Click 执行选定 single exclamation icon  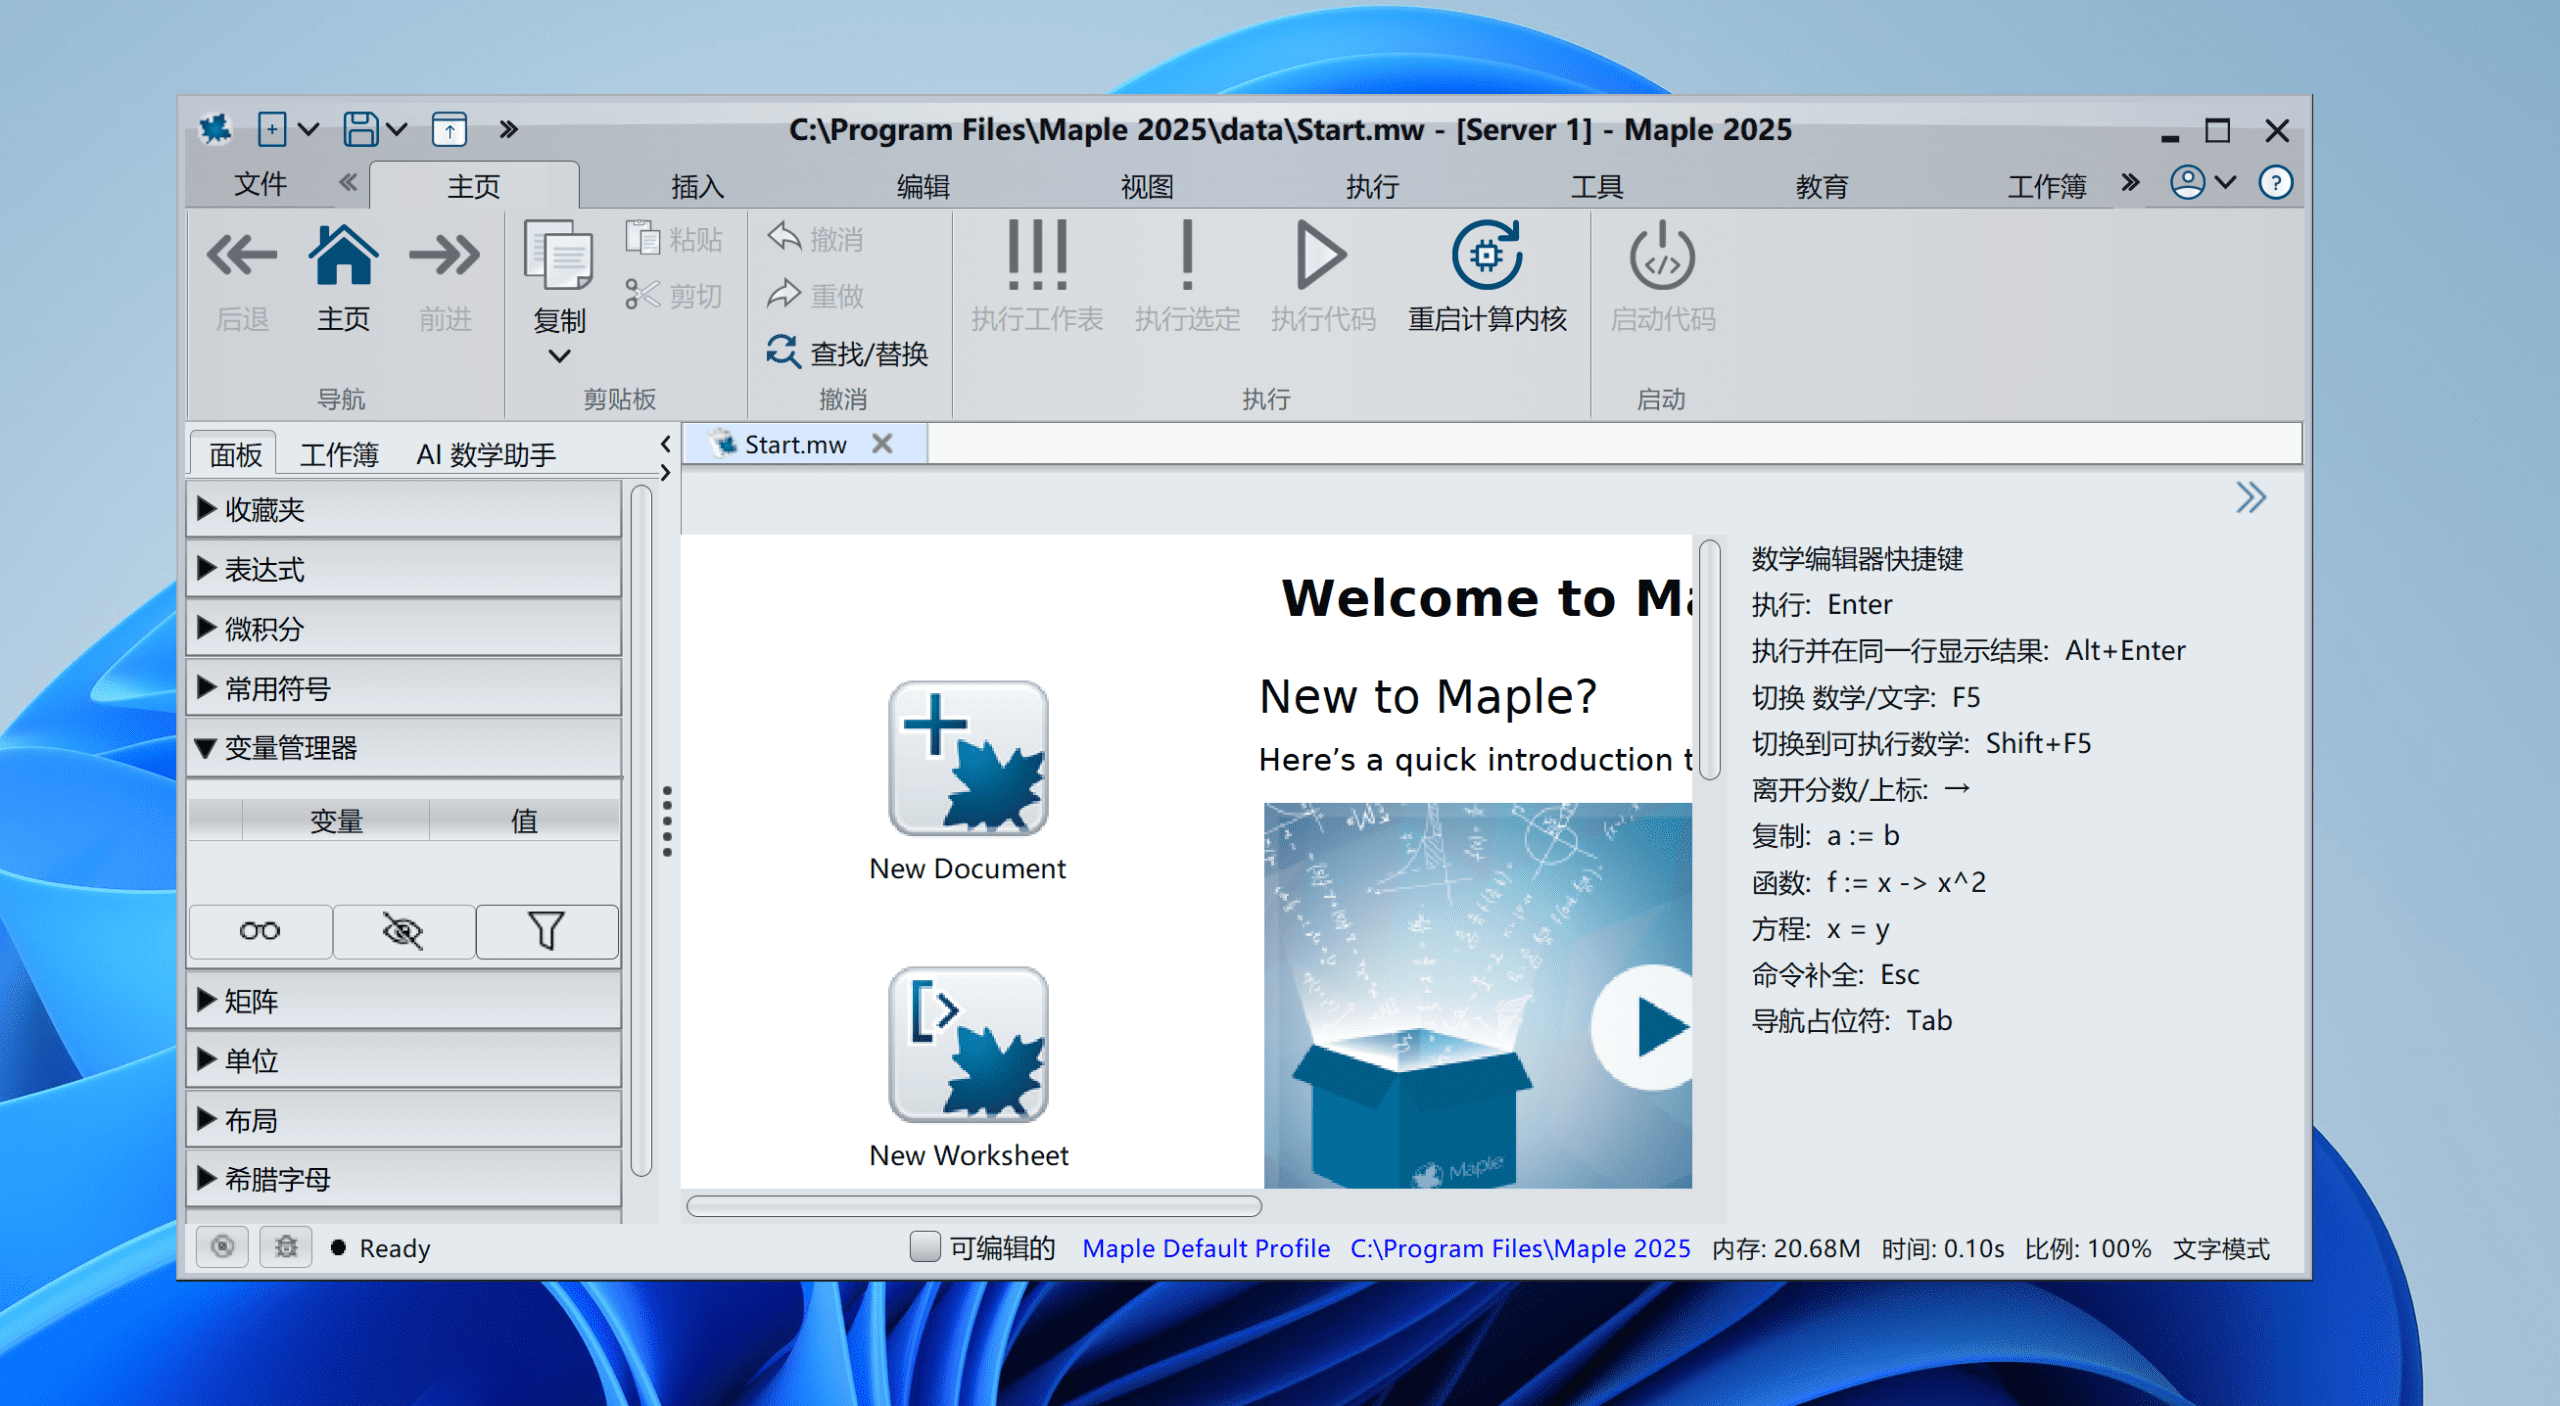click(1187, 255)
